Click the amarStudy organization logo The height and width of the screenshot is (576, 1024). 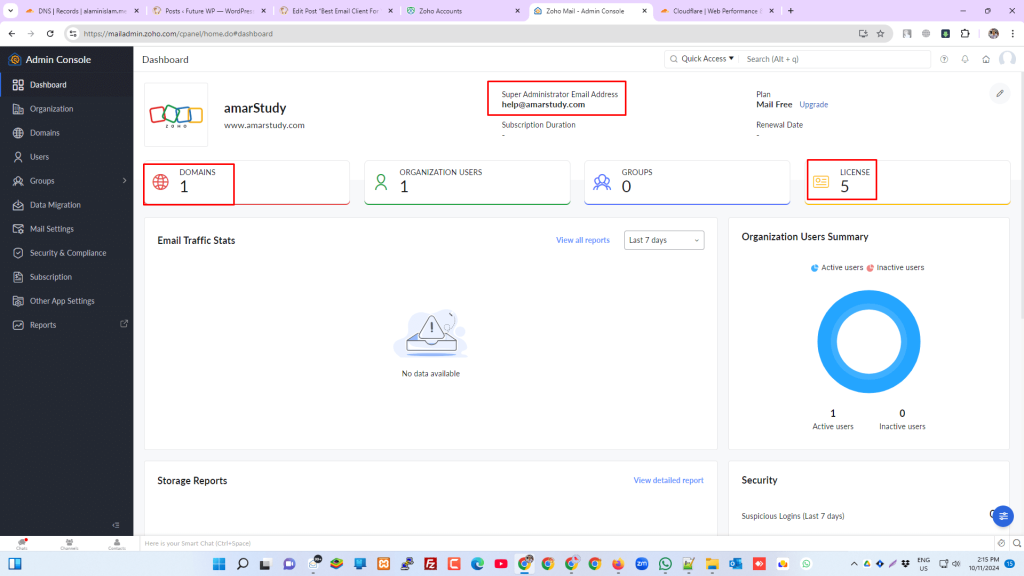click(x=176, y=115)
